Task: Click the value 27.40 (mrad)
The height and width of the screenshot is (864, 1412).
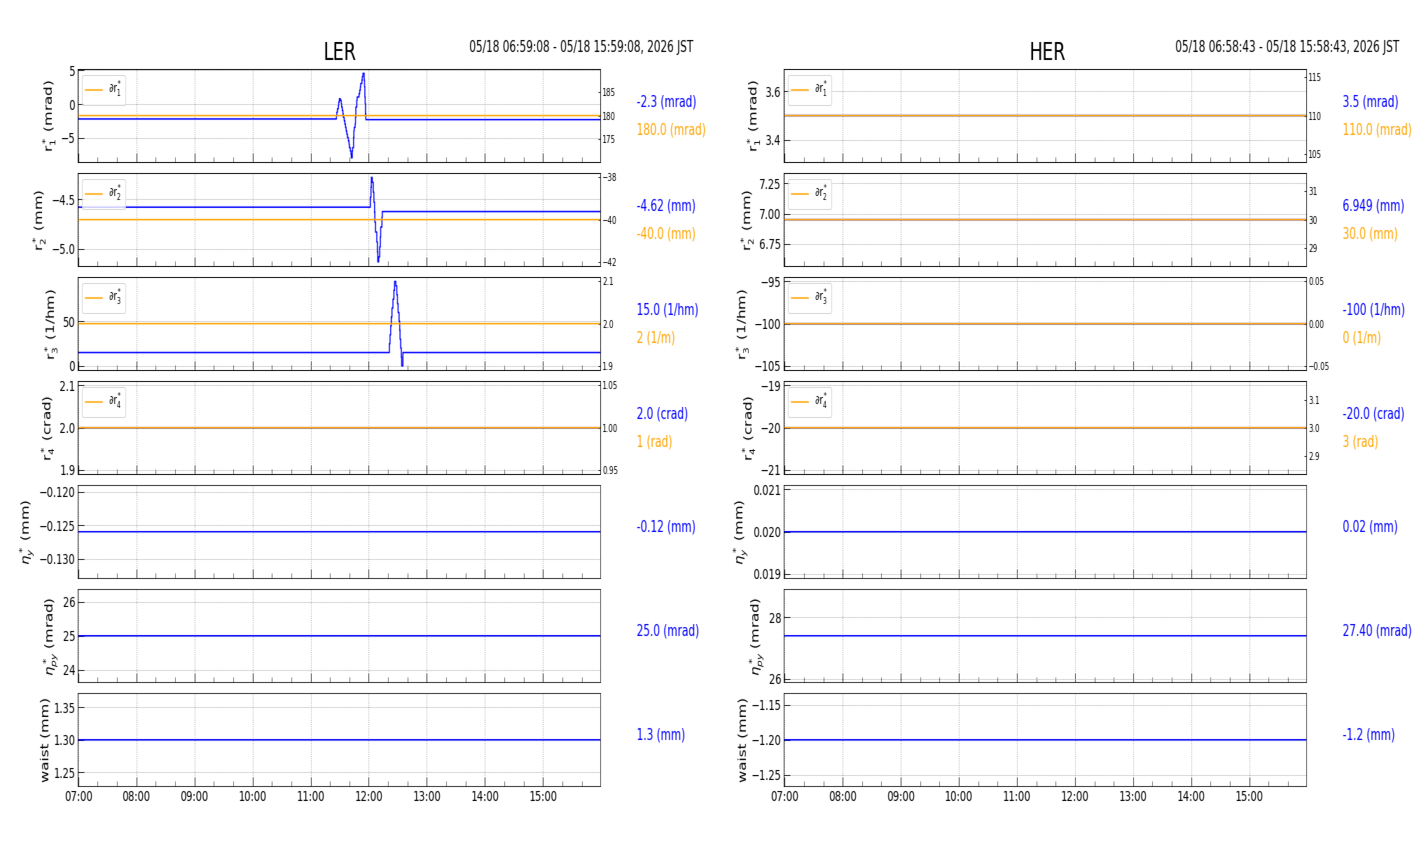Action: pos(1377,631)
